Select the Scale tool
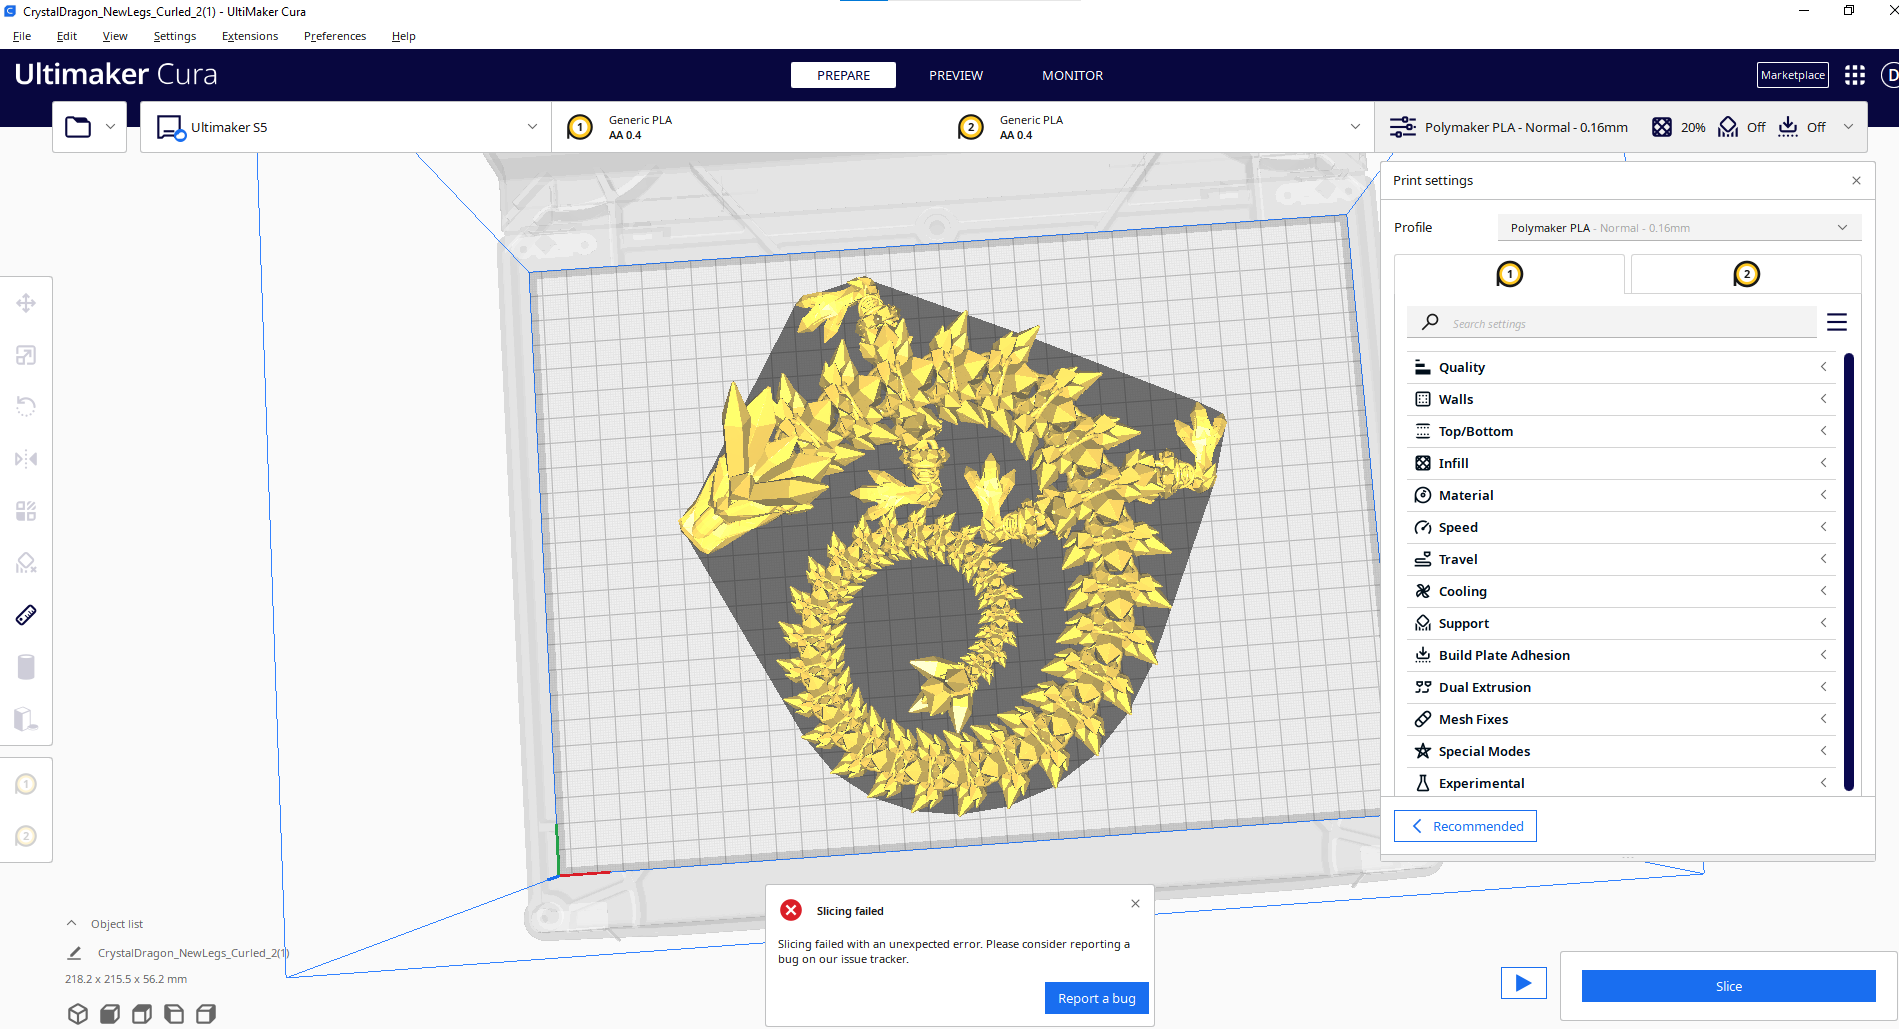 point(27,355)
